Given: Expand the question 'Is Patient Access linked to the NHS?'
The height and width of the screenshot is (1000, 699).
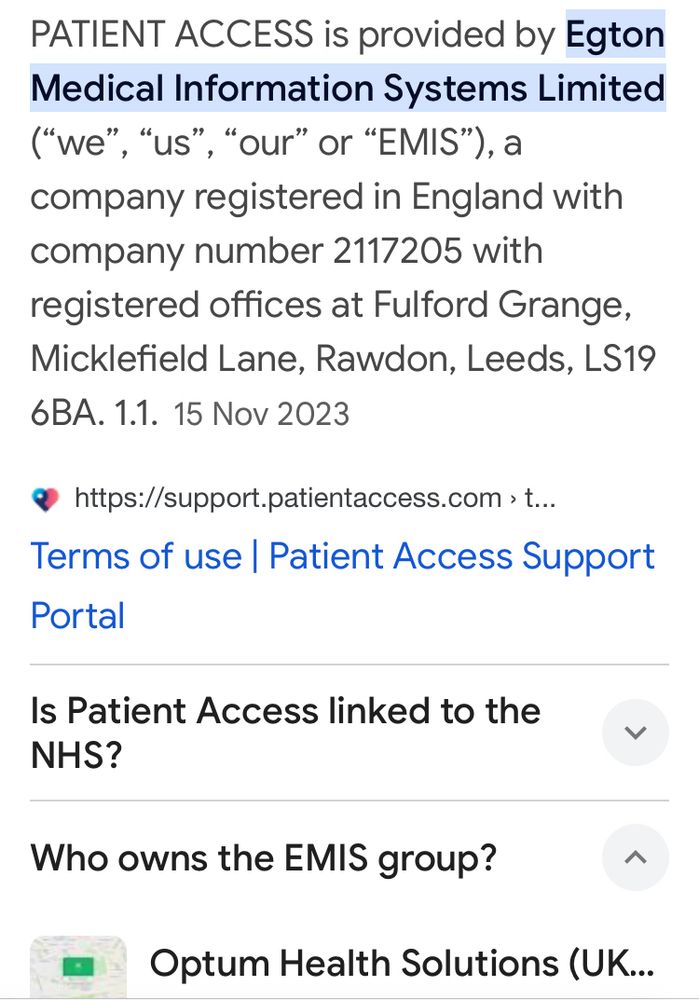Looking at the screenshot, I should point(286,731).
